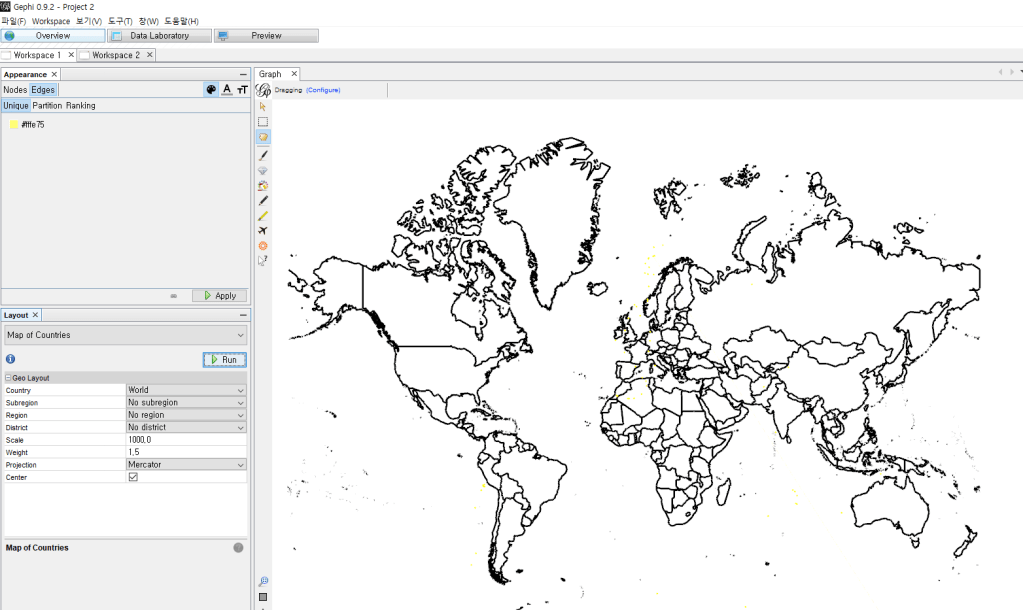The image size is (1023, 610).
Task: Select the pencil node creation tool
Action: 263,200
